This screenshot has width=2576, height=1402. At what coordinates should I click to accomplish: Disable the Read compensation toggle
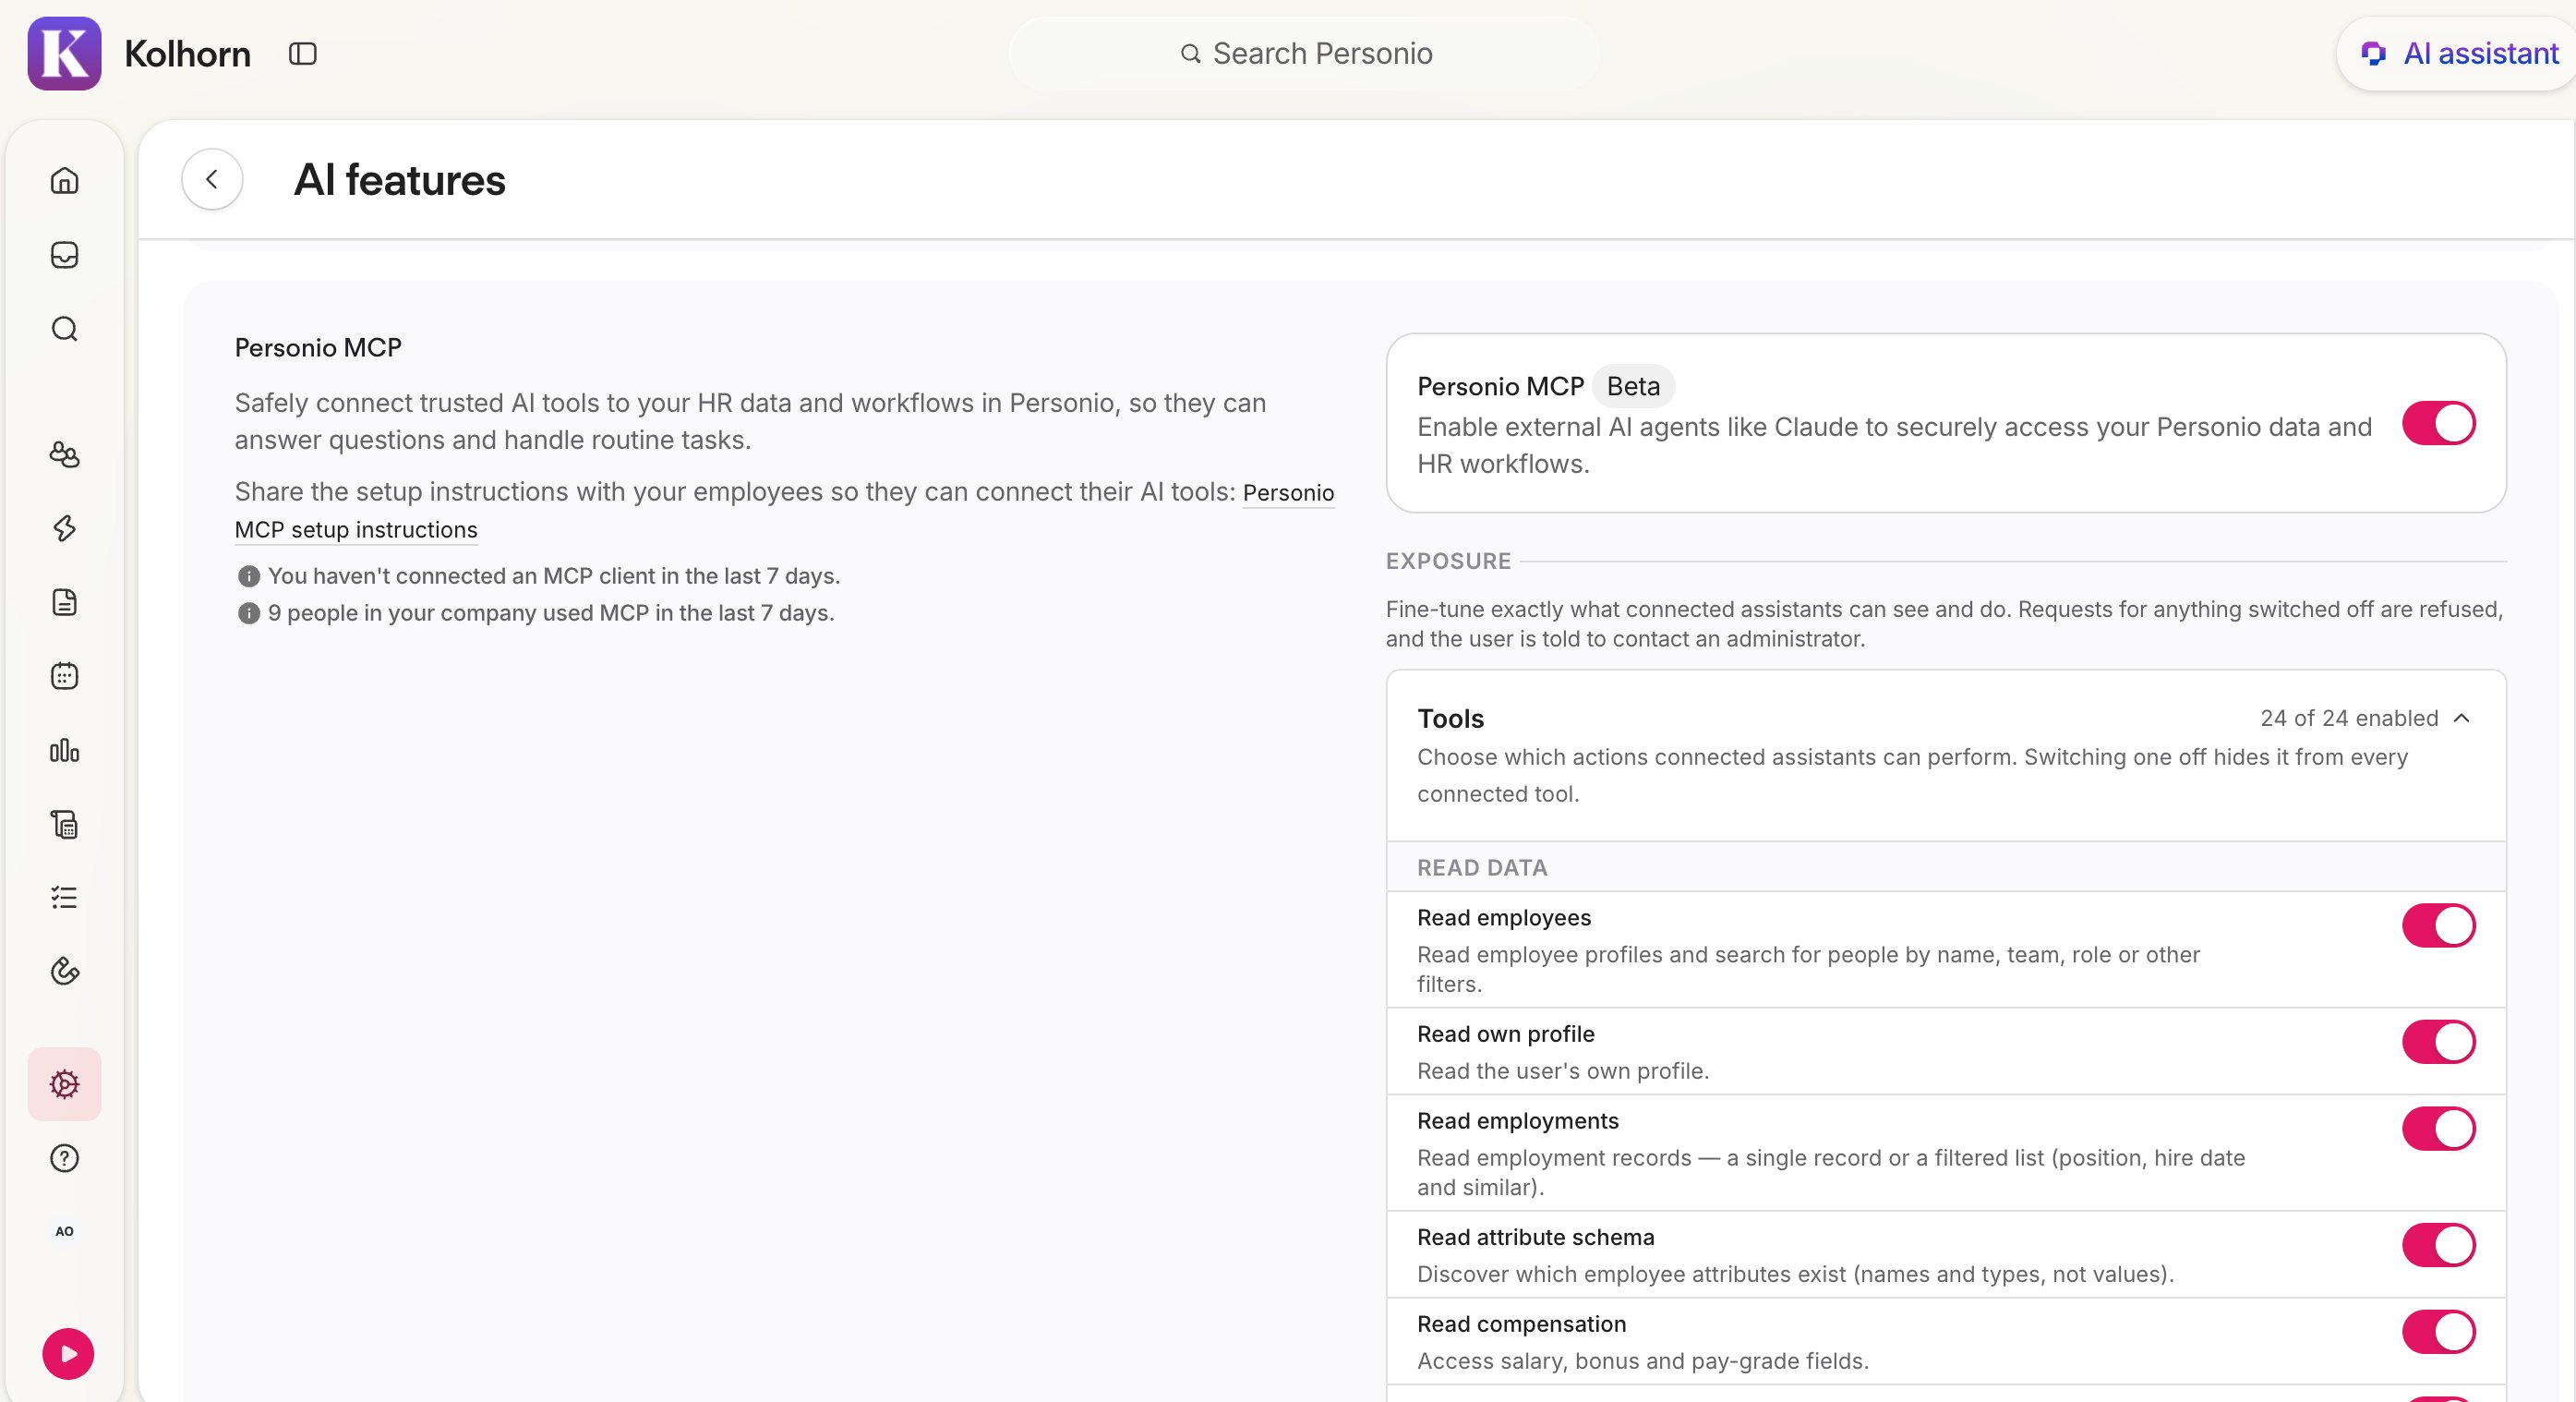pyautogui.click(x=2438, y=1332)
